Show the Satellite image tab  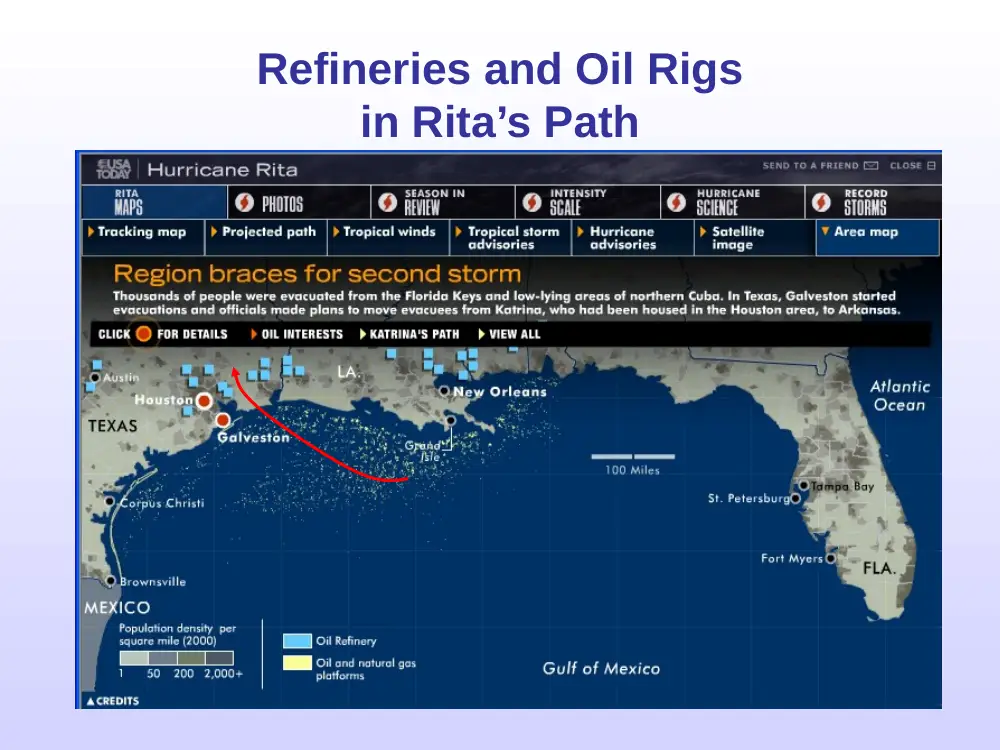(x=755, y=237)
